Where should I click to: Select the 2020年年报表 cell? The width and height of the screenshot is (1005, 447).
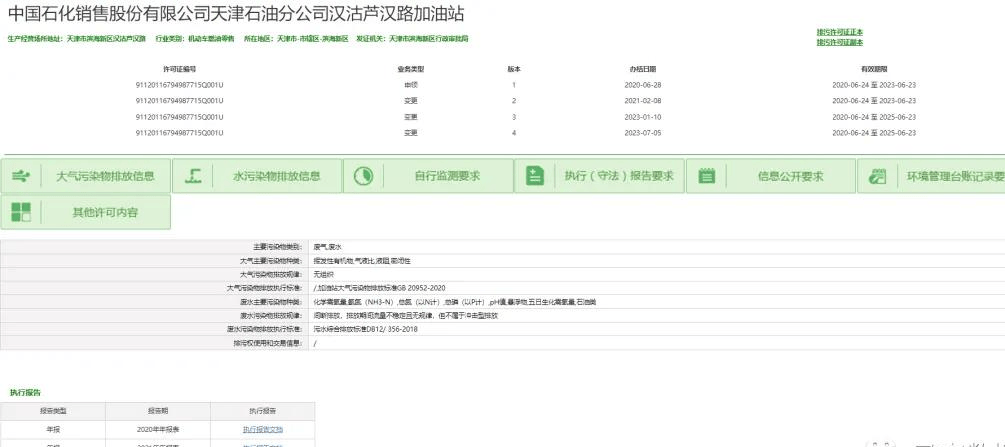pyautogui.click(x=158, y=430)
